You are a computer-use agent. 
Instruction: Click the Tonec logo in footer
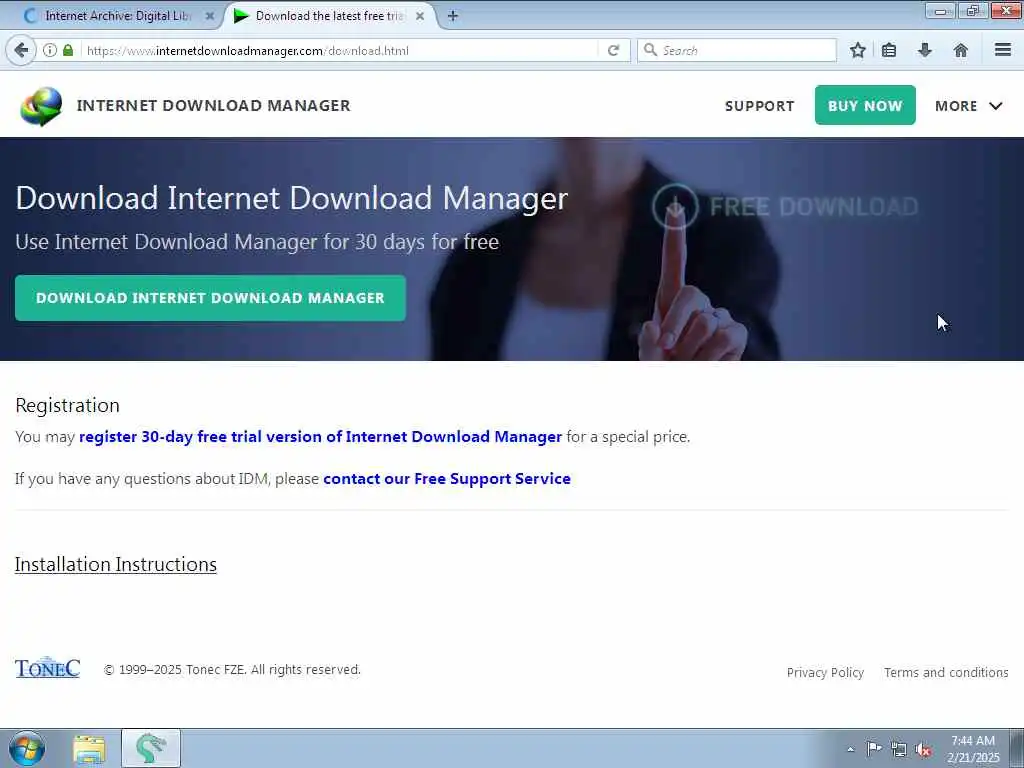pyautogui.click(x=48, y=667)
